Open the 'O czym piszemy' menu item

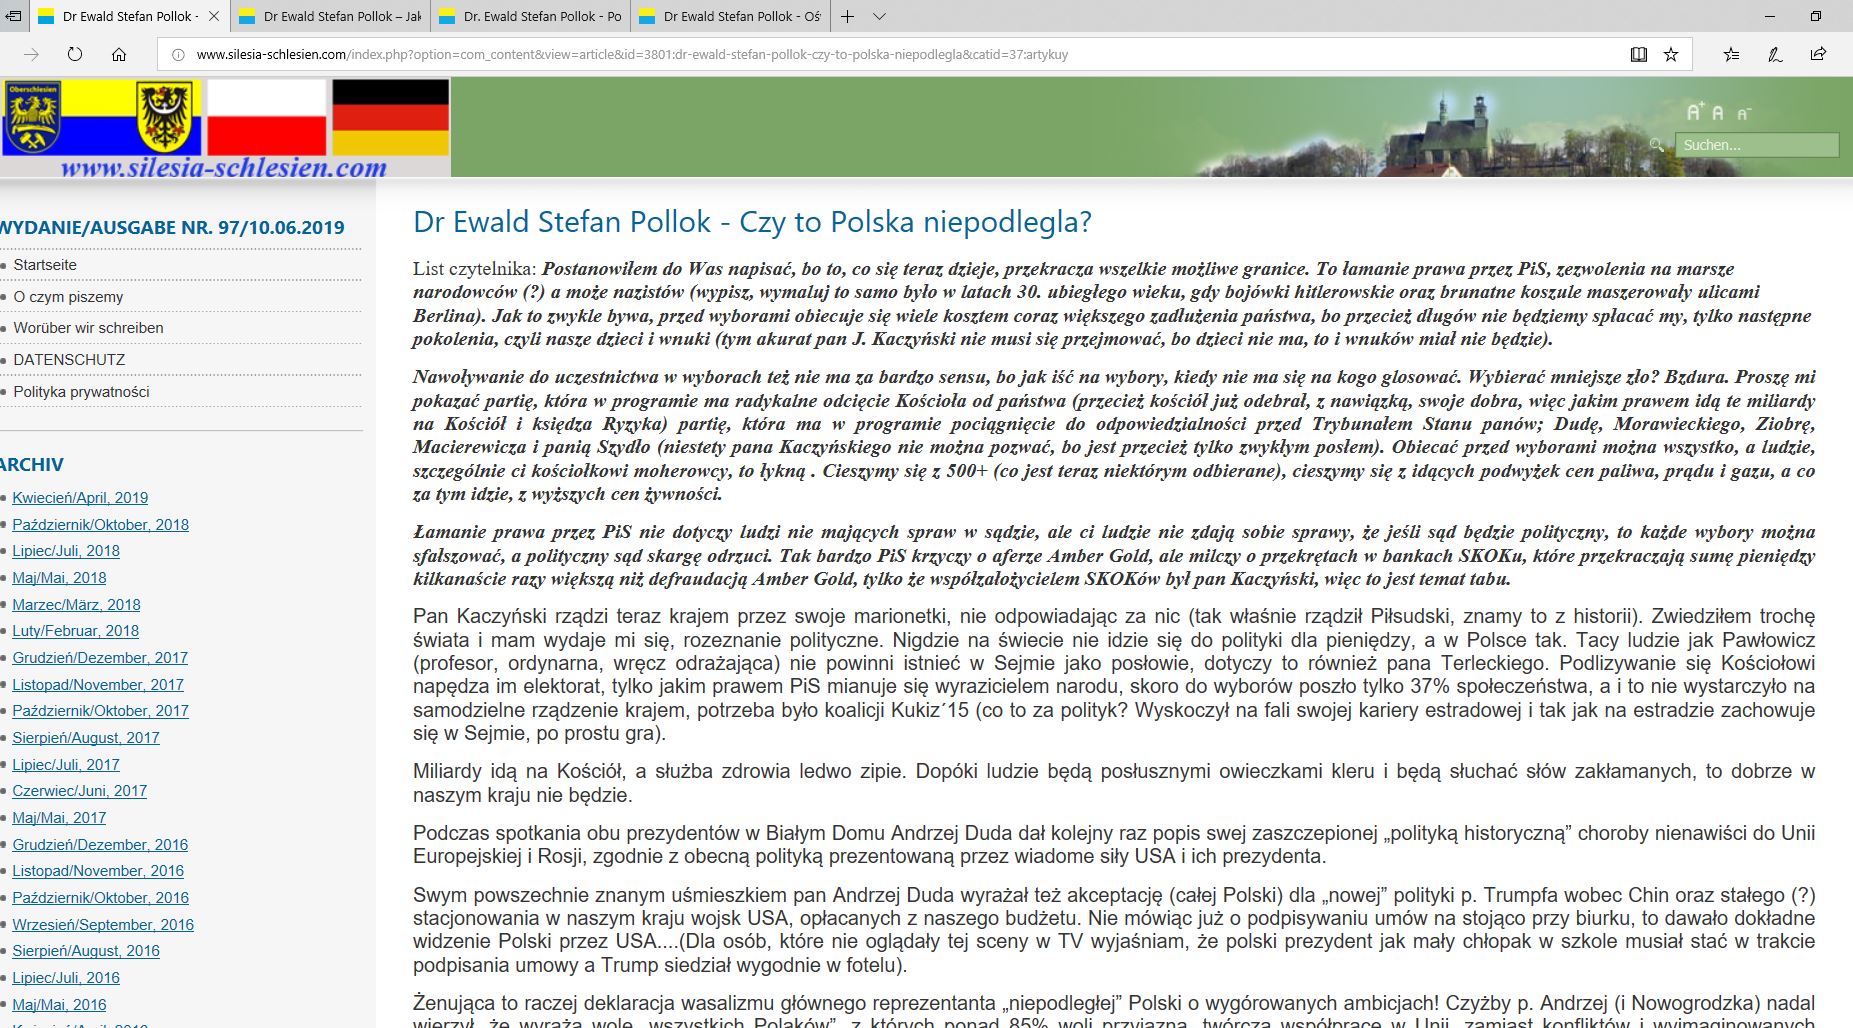(x=68, y=297)
